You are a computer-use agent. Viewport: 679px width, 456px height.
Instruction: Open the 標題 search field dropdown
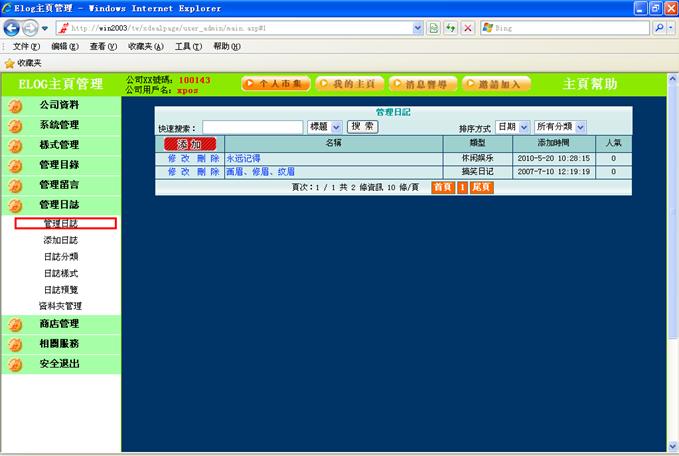(x=336, y=127)
